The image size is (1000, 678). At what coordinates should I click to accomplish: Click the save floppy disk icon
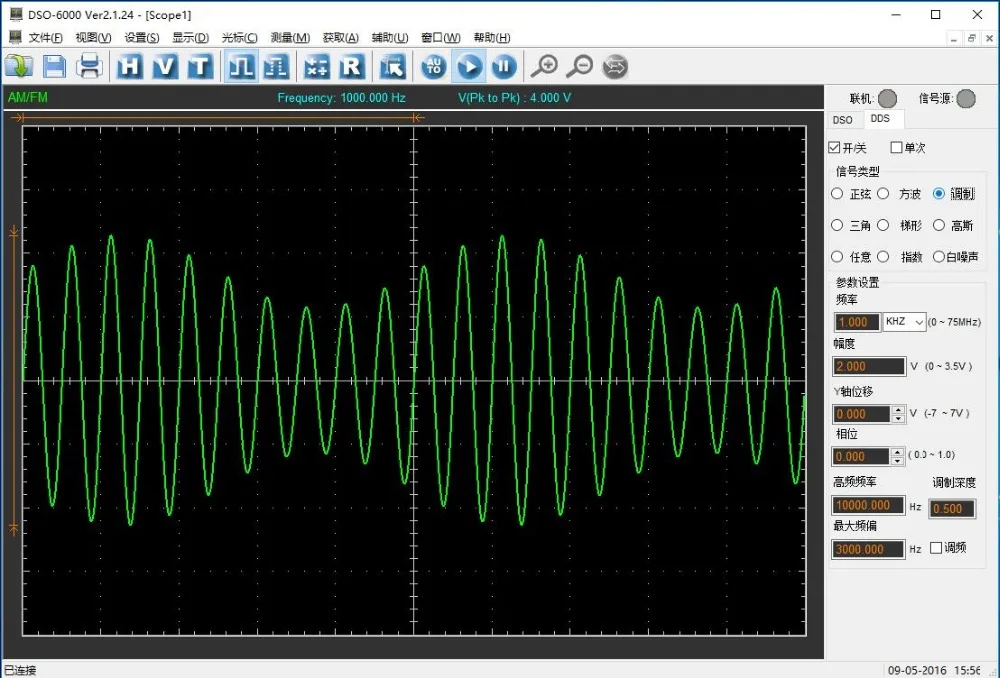[x=54, y=66]
